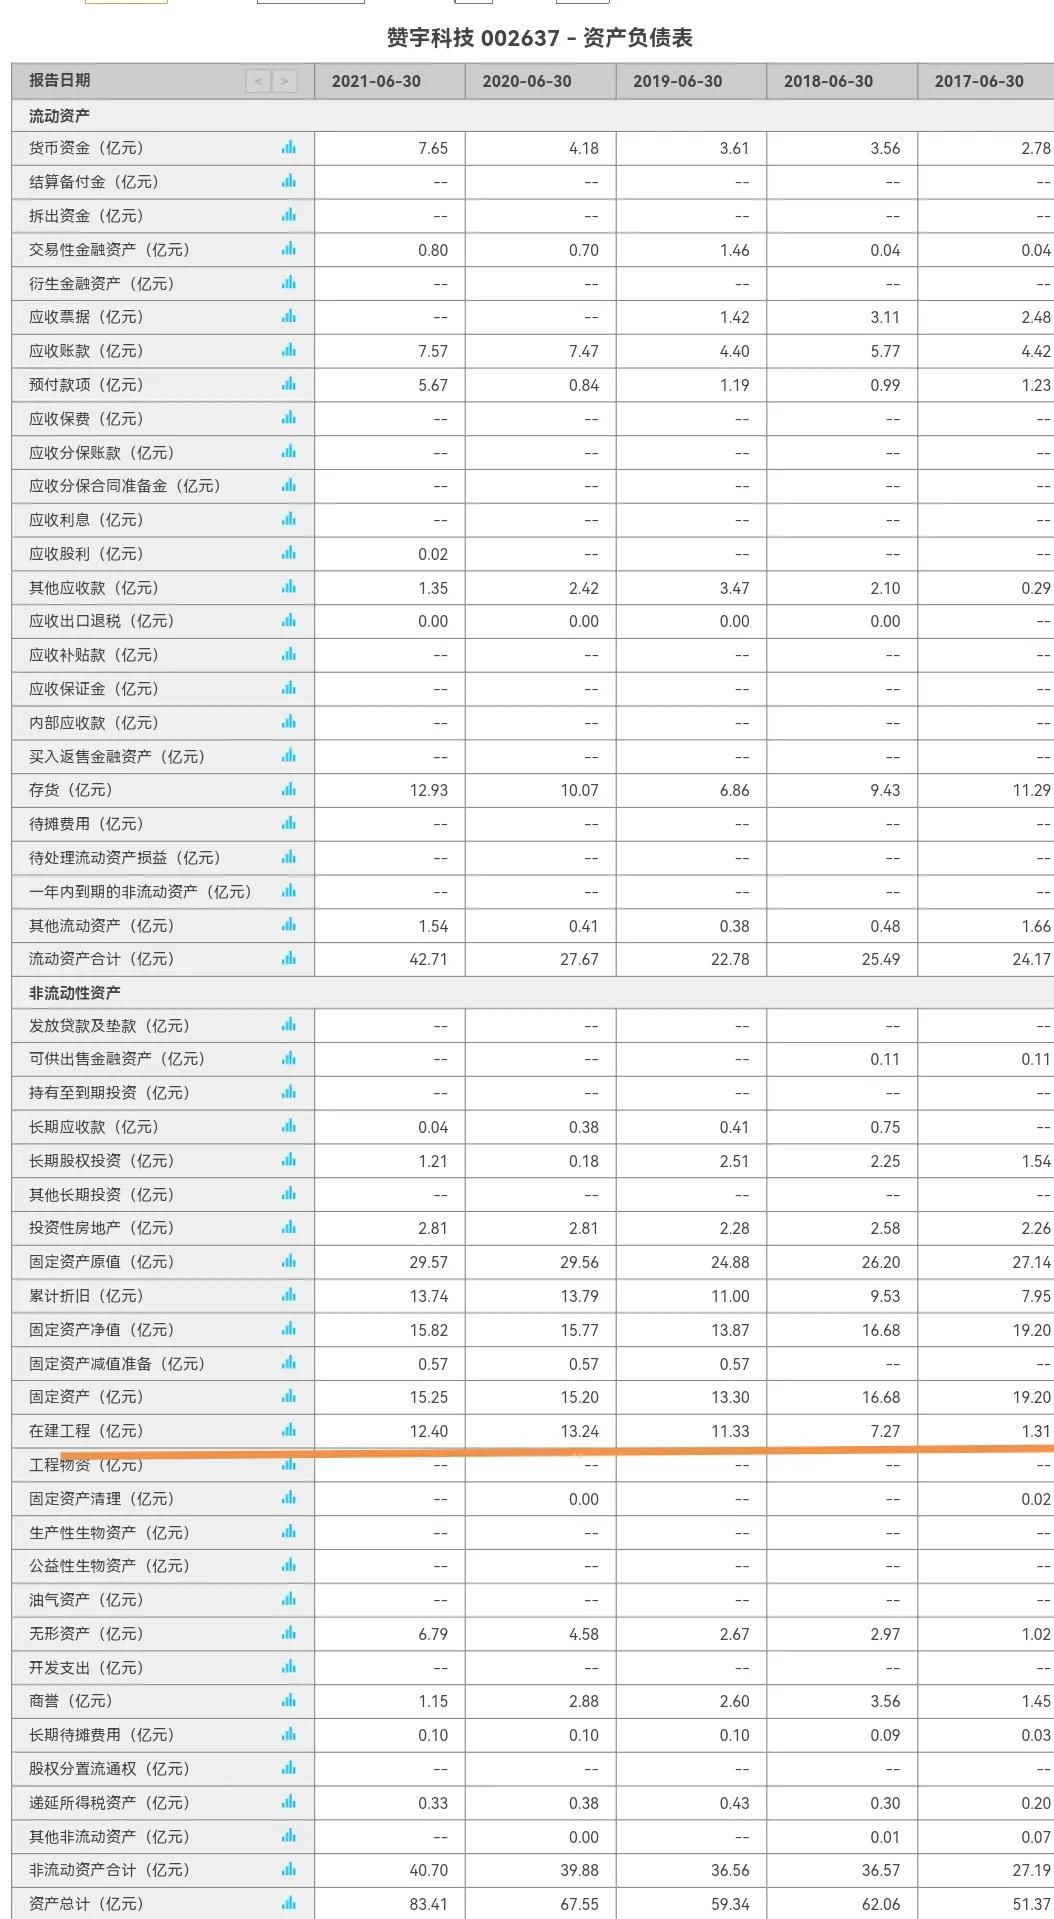This screenshot has width=1054, height=1919.
Task: Open chart icon for 买入返售金融资产 row
Action: (x=289, y=755)
